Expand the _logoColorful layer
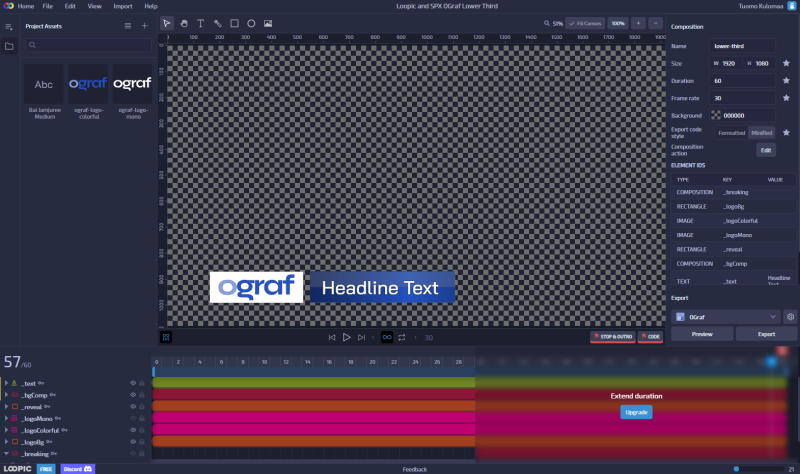 click(6, 430)
